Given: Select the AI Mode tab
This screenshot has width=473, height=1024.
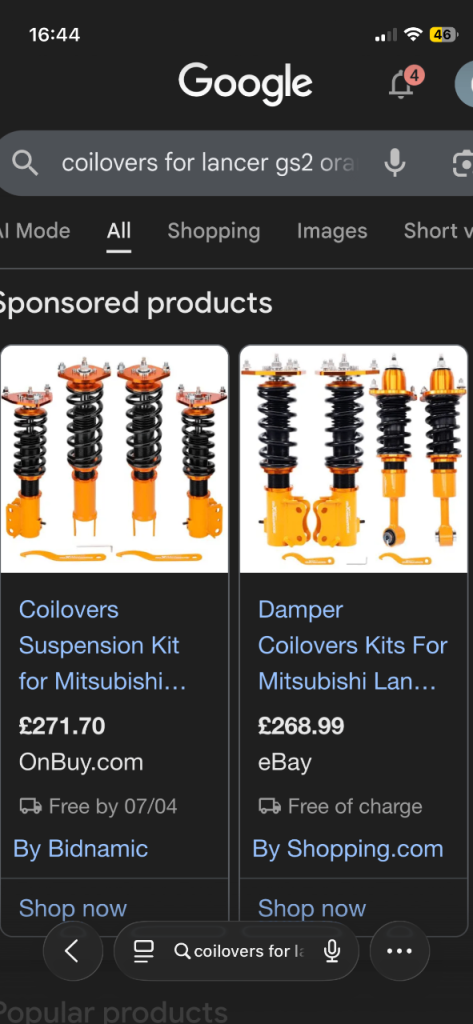Looking at the screenshot, I should pos(35,231).
